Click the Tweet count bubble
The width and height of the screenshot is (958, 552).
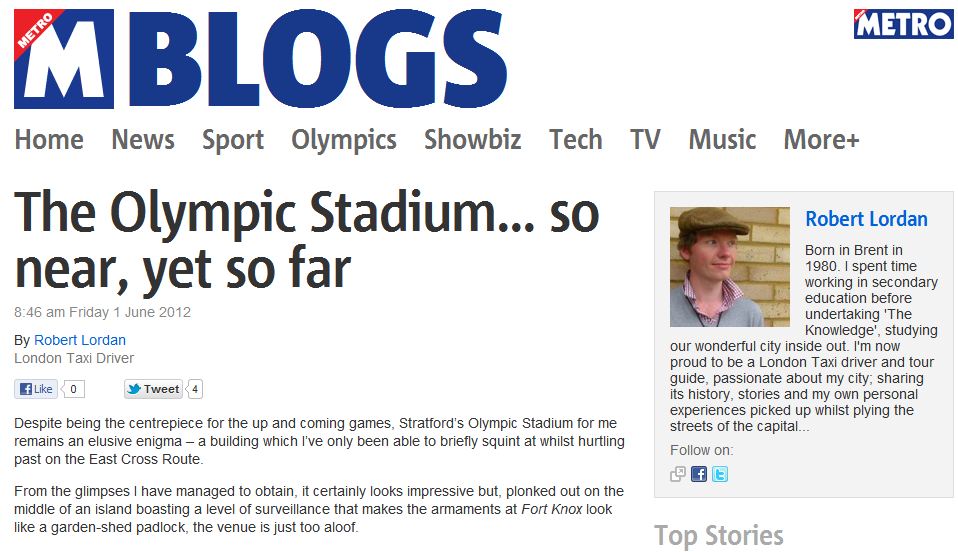(195, 389)
